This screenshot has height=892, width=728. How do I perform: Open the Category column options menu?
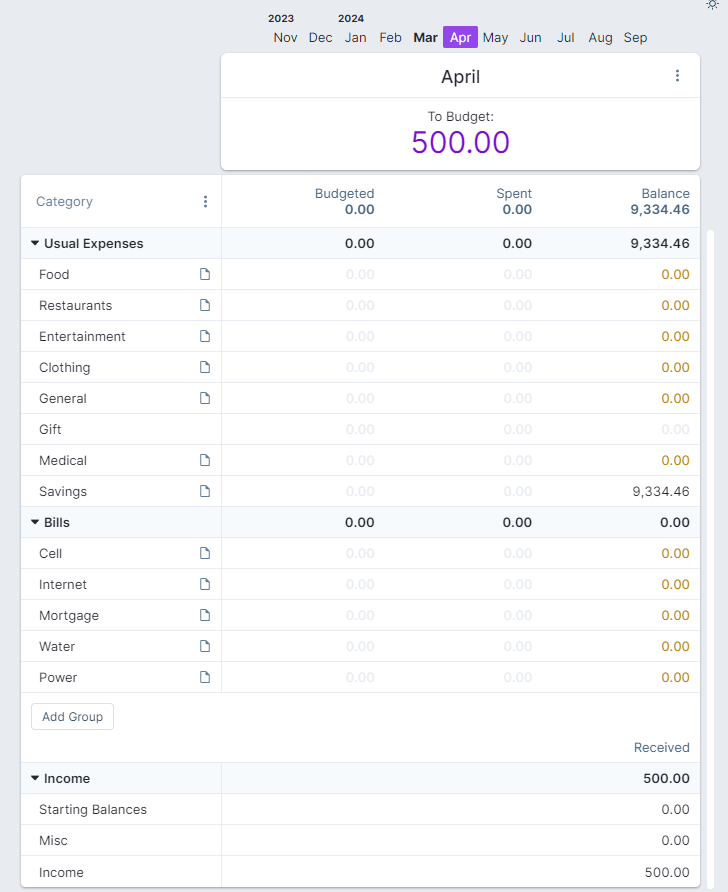pyautogui.click(x=205, y=201)
